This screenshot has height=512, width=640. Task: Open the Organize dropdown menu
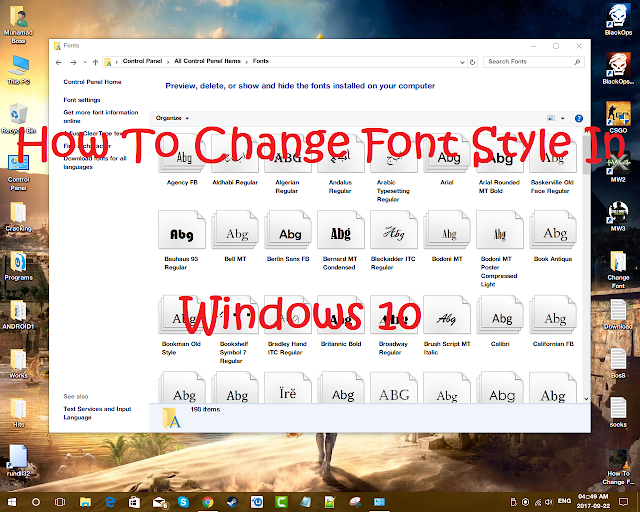pyautogui.click(x=172, y=118)
